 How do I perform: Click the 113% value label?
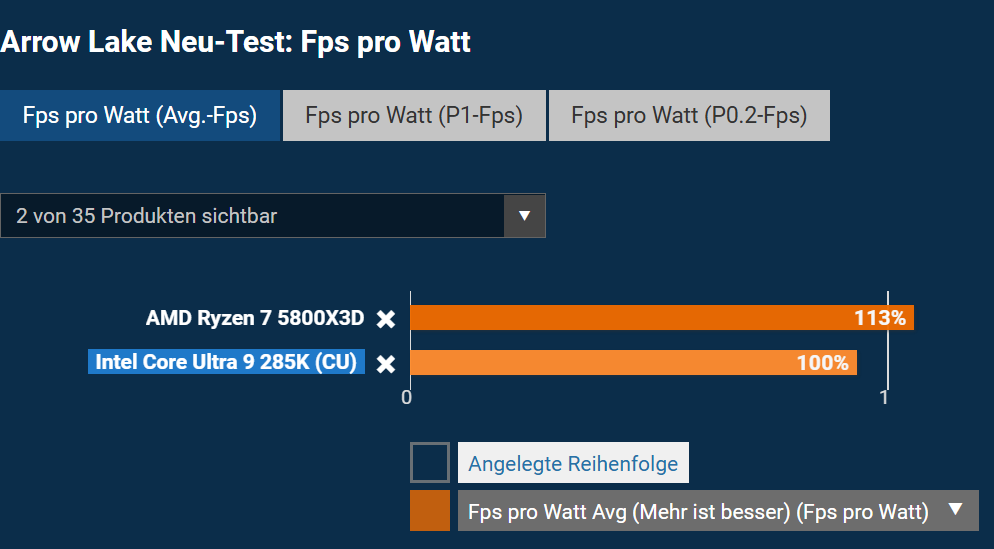coord(880,318)
